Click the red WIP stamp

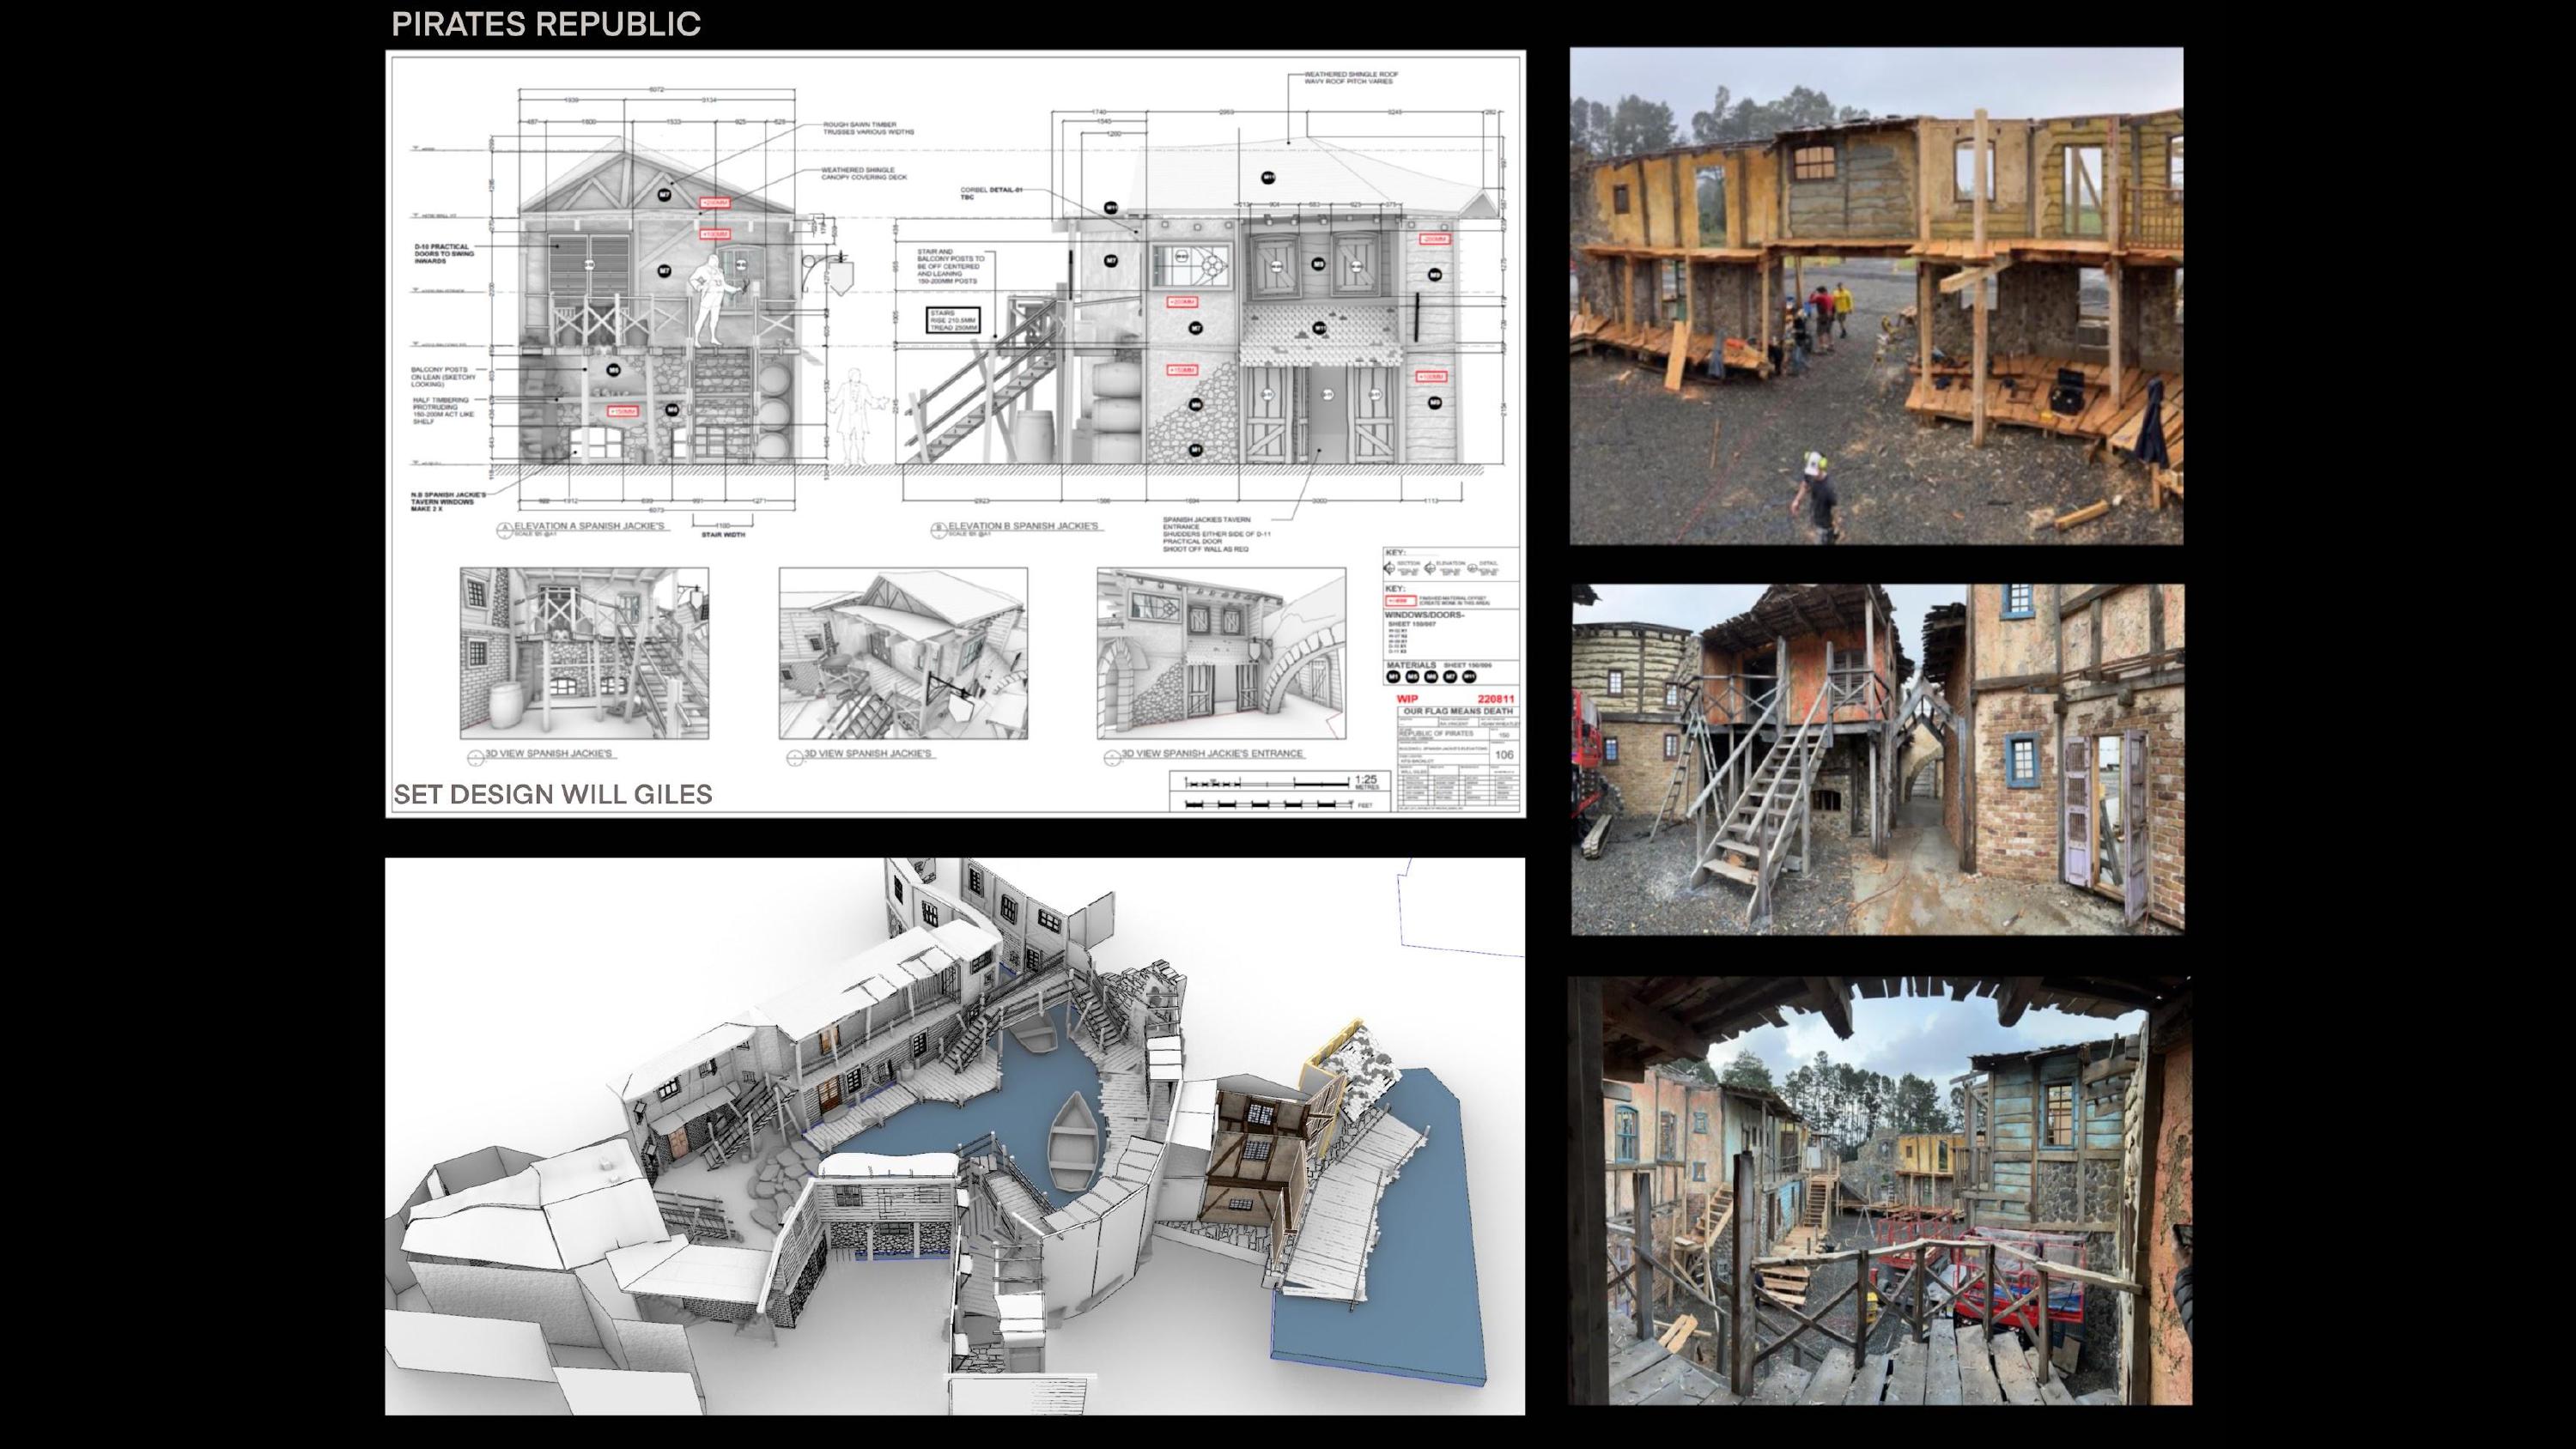(x=1408, y=699)
